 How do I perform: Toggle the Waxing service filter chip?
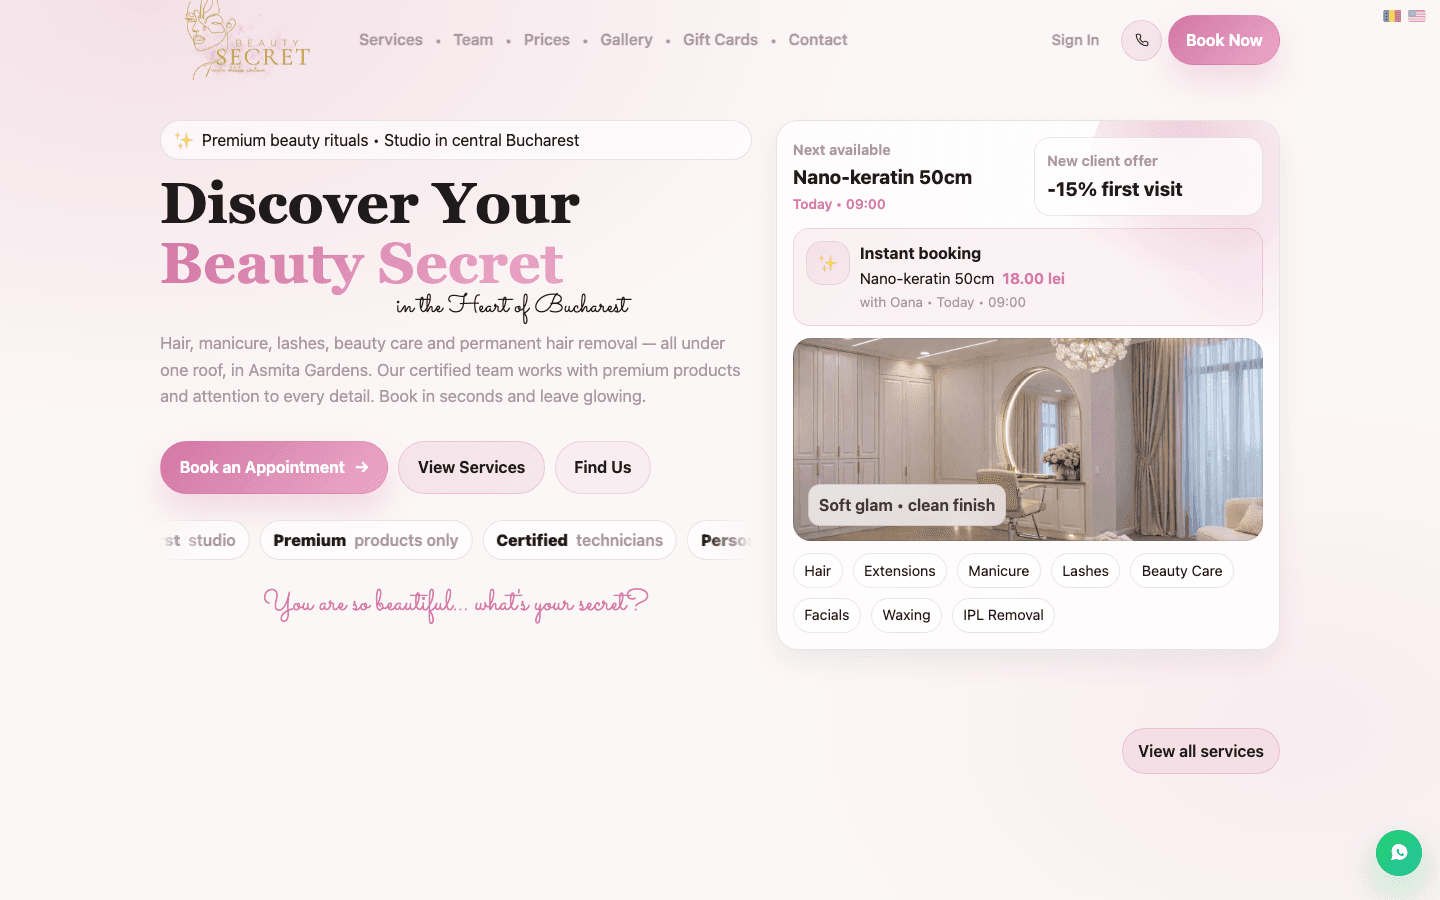point(906,615)
